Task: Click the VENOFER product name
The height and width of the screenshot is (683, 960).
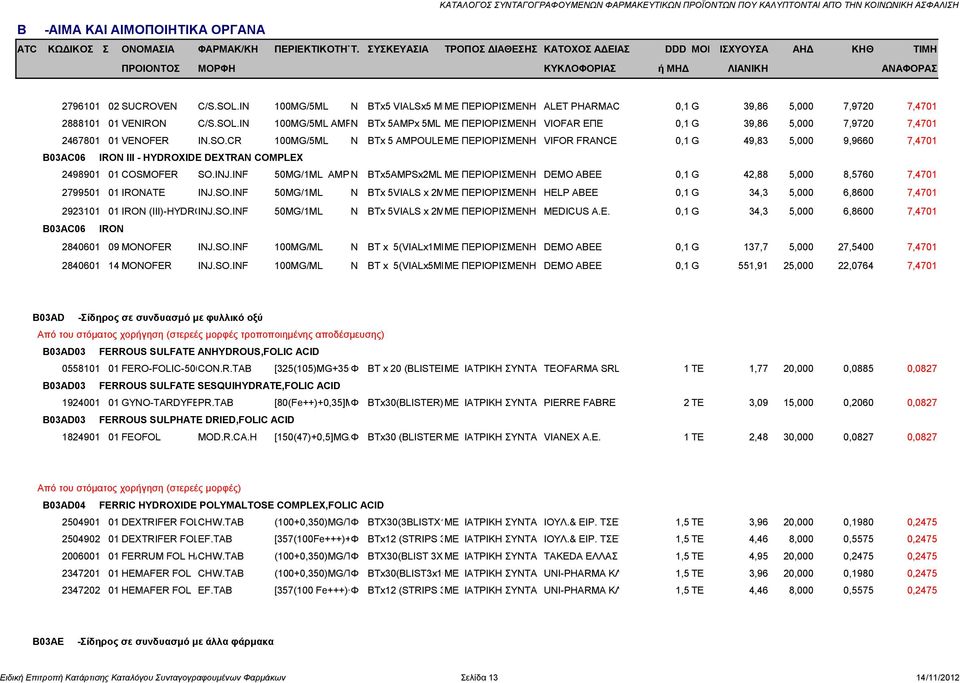Action: pos(144,141)
